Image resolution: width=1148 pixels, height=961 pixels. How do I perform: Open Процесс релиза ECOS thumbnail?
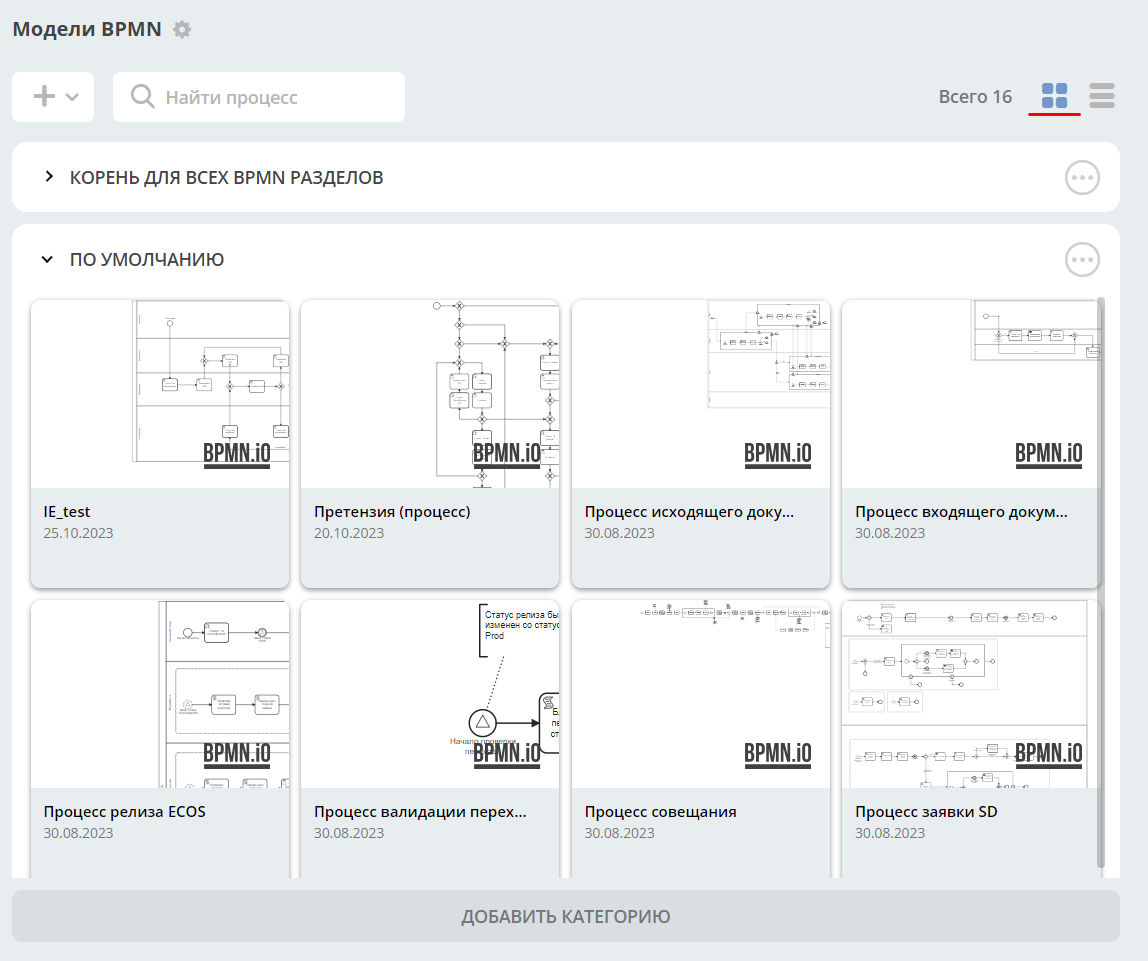(x=160, y=694)
